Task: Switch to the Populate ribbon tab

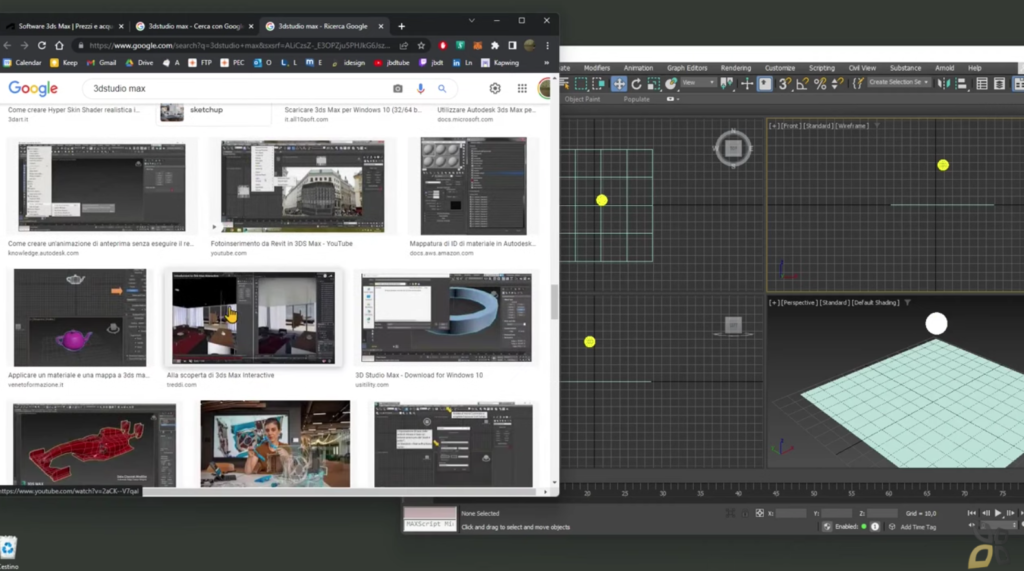Action: (x=637, y=99)
